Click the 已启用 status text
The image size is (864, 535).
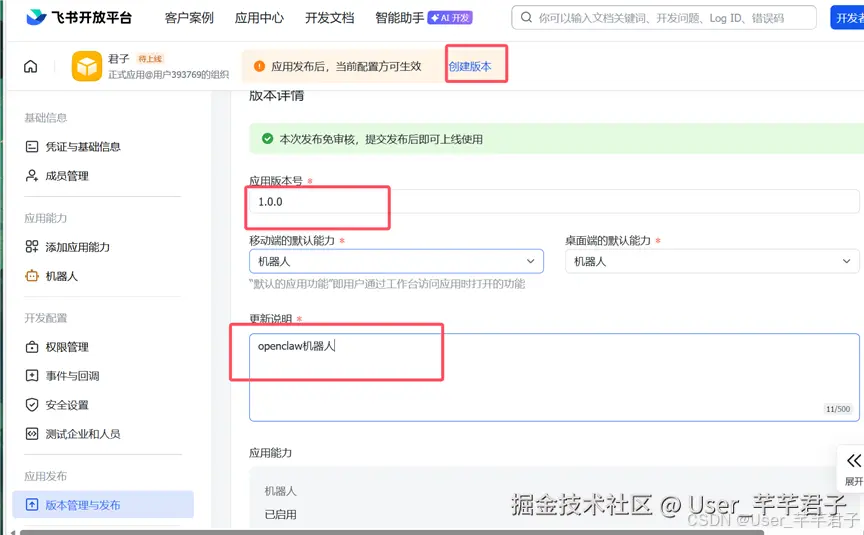pos(280,515)
